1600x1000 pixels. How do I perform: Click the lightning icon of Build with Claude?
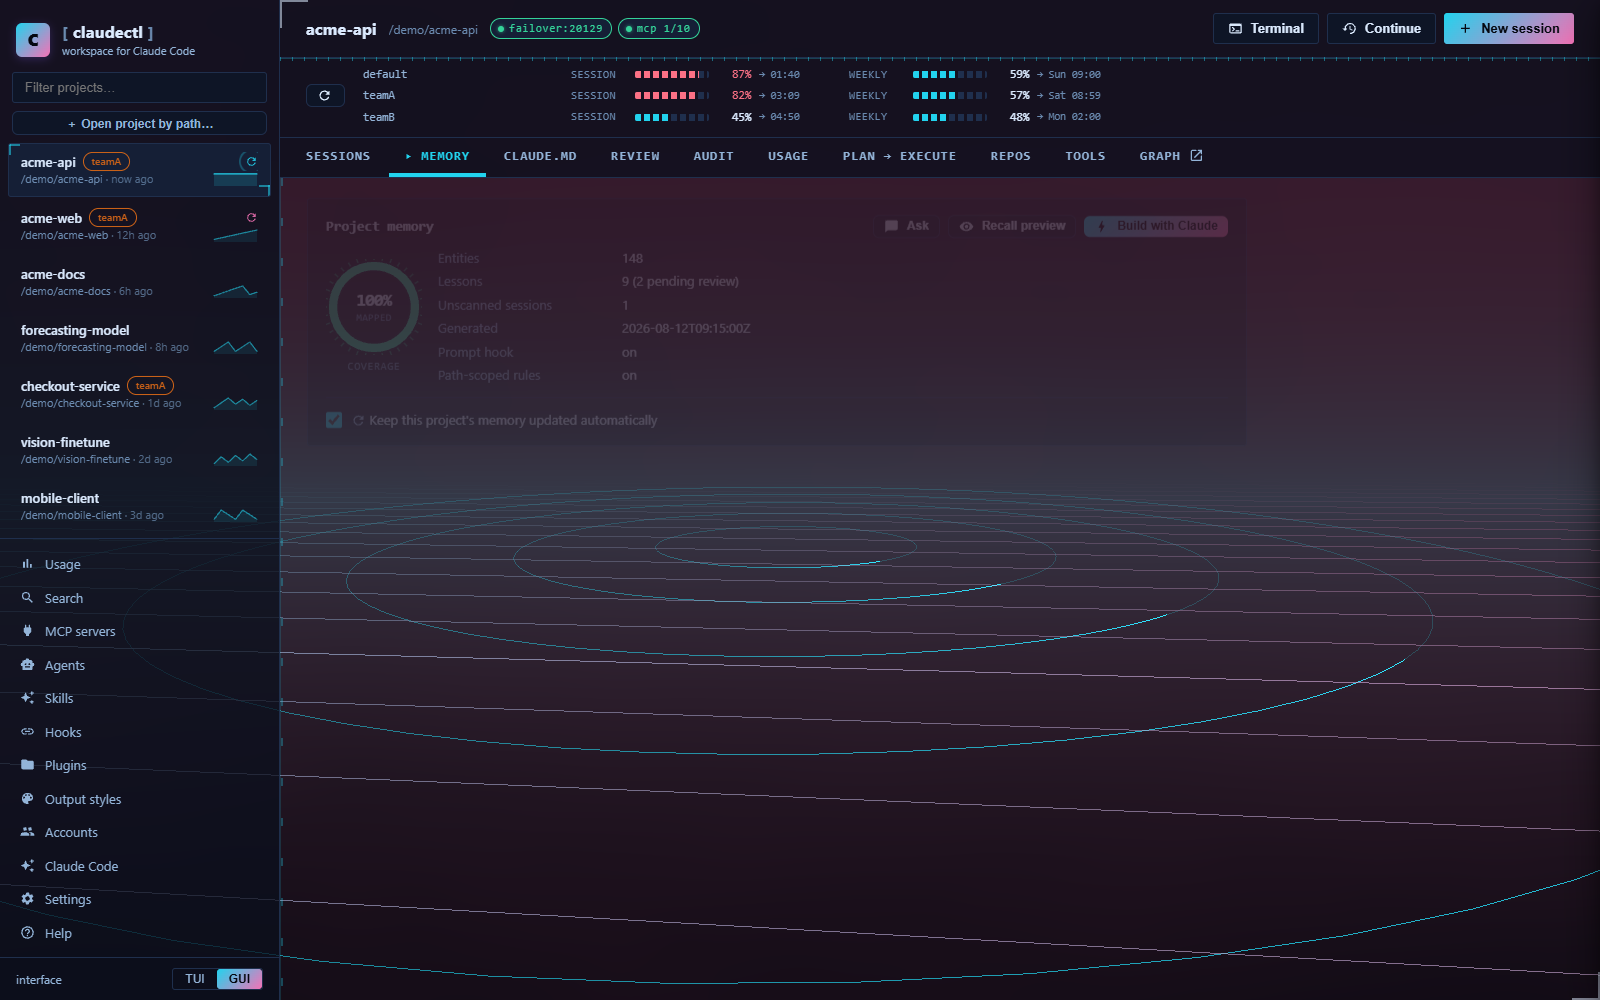coord(1101,226)
